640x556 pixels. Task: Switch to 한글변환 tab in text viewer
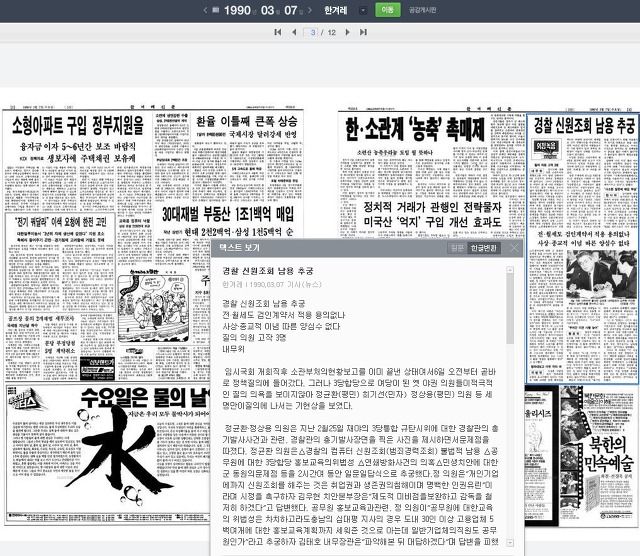(484, 248)
